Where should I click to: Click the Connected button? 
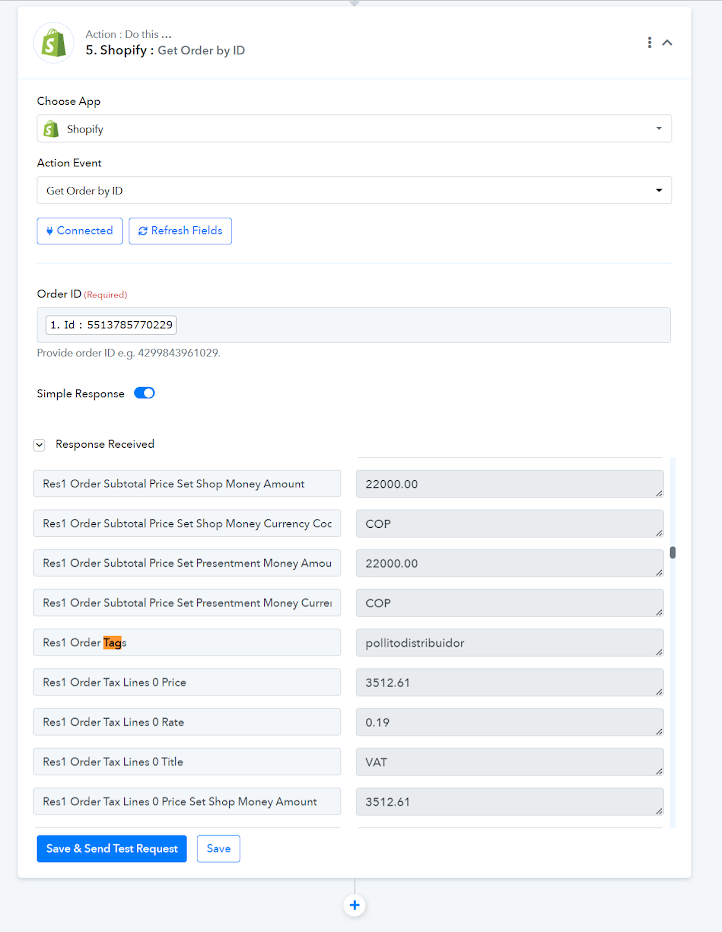(x=80, y=231)
